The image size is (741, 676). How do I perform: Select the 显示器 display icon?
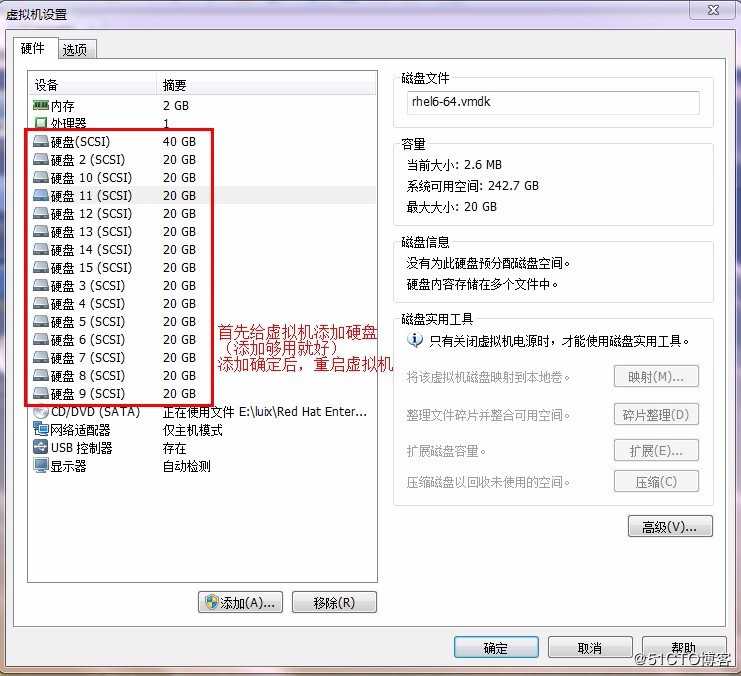41,466
